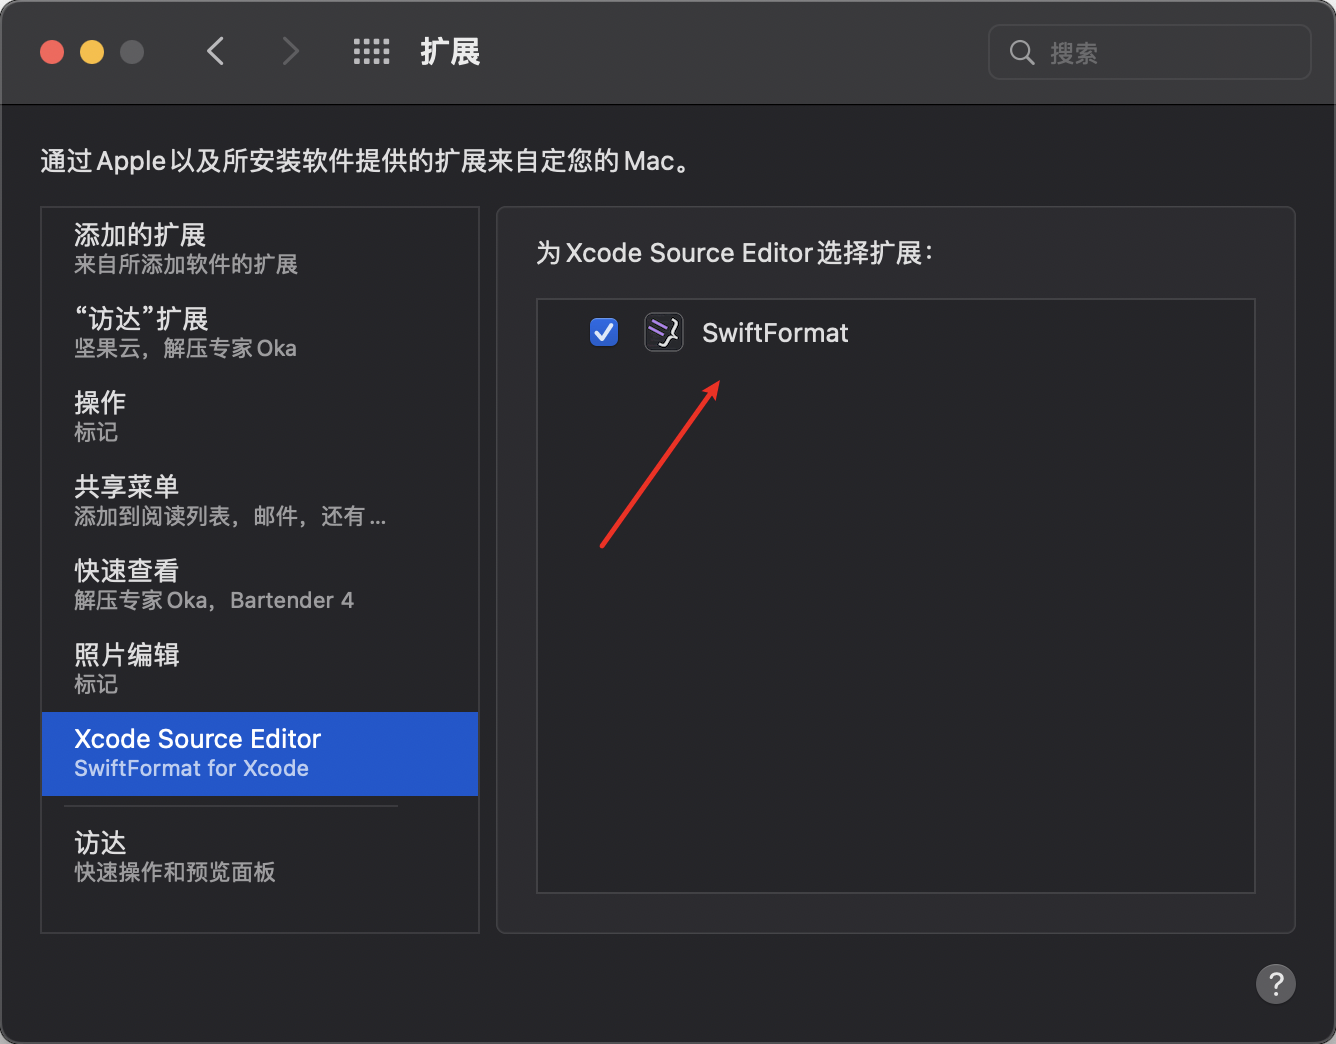
Task: Click the 扩展 window title
Action: click(450, 52)
